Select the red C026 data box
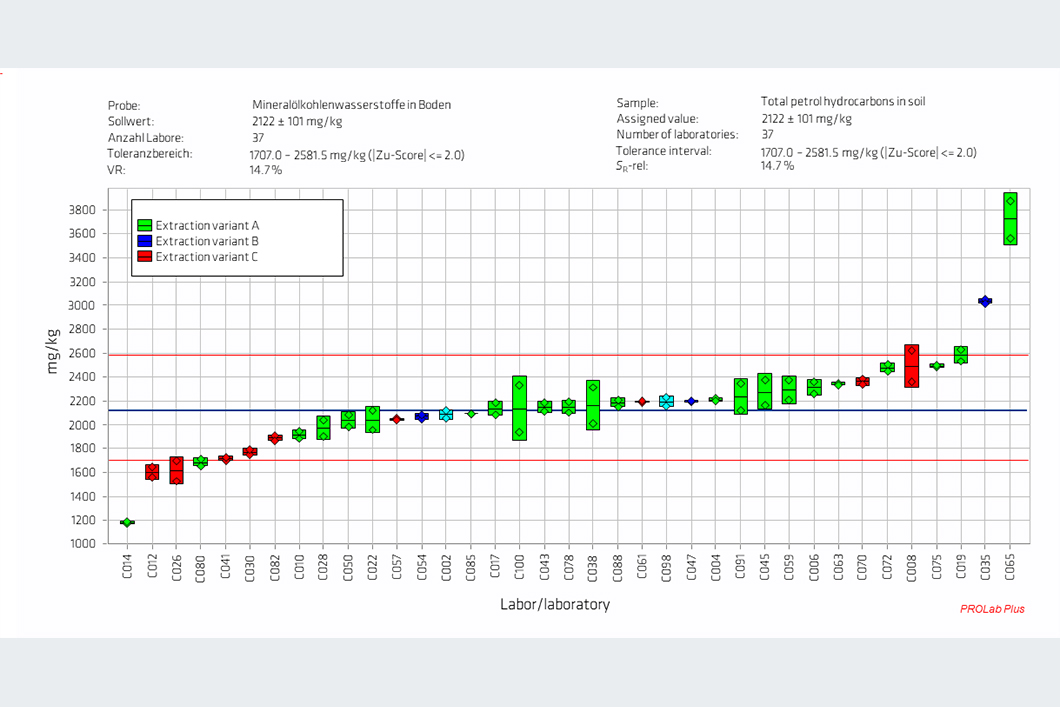The height and width of the screenshot is (707, 1060). 176,470
